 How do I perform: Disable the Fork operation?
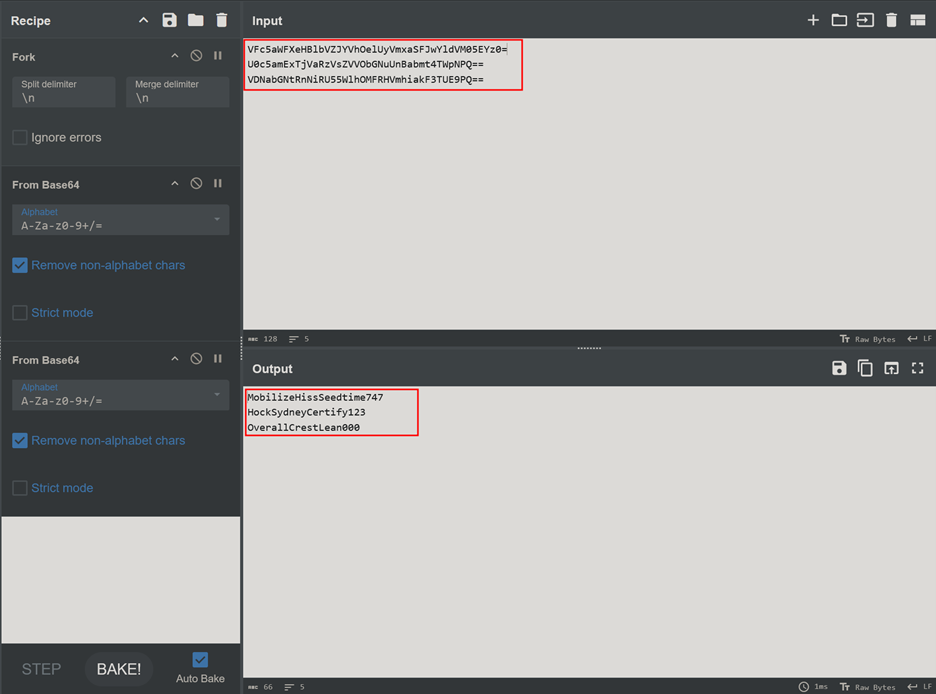coord(196,57)
